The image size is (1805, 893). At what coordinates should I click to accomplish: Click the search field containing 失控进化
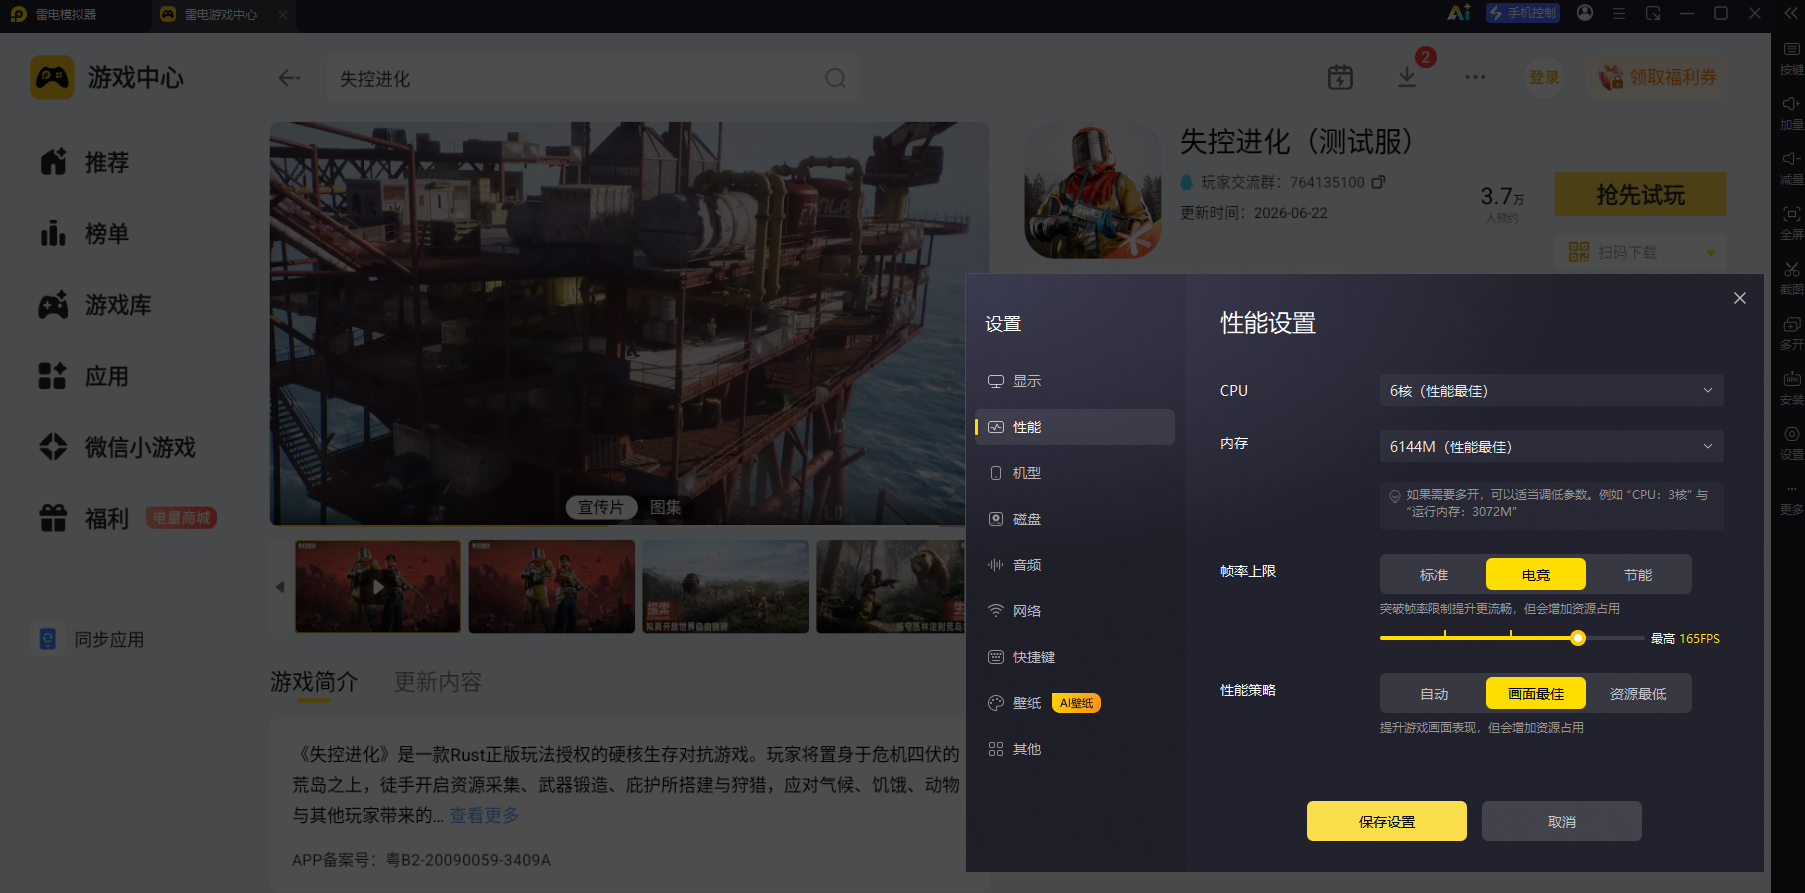tap(593, 78)
